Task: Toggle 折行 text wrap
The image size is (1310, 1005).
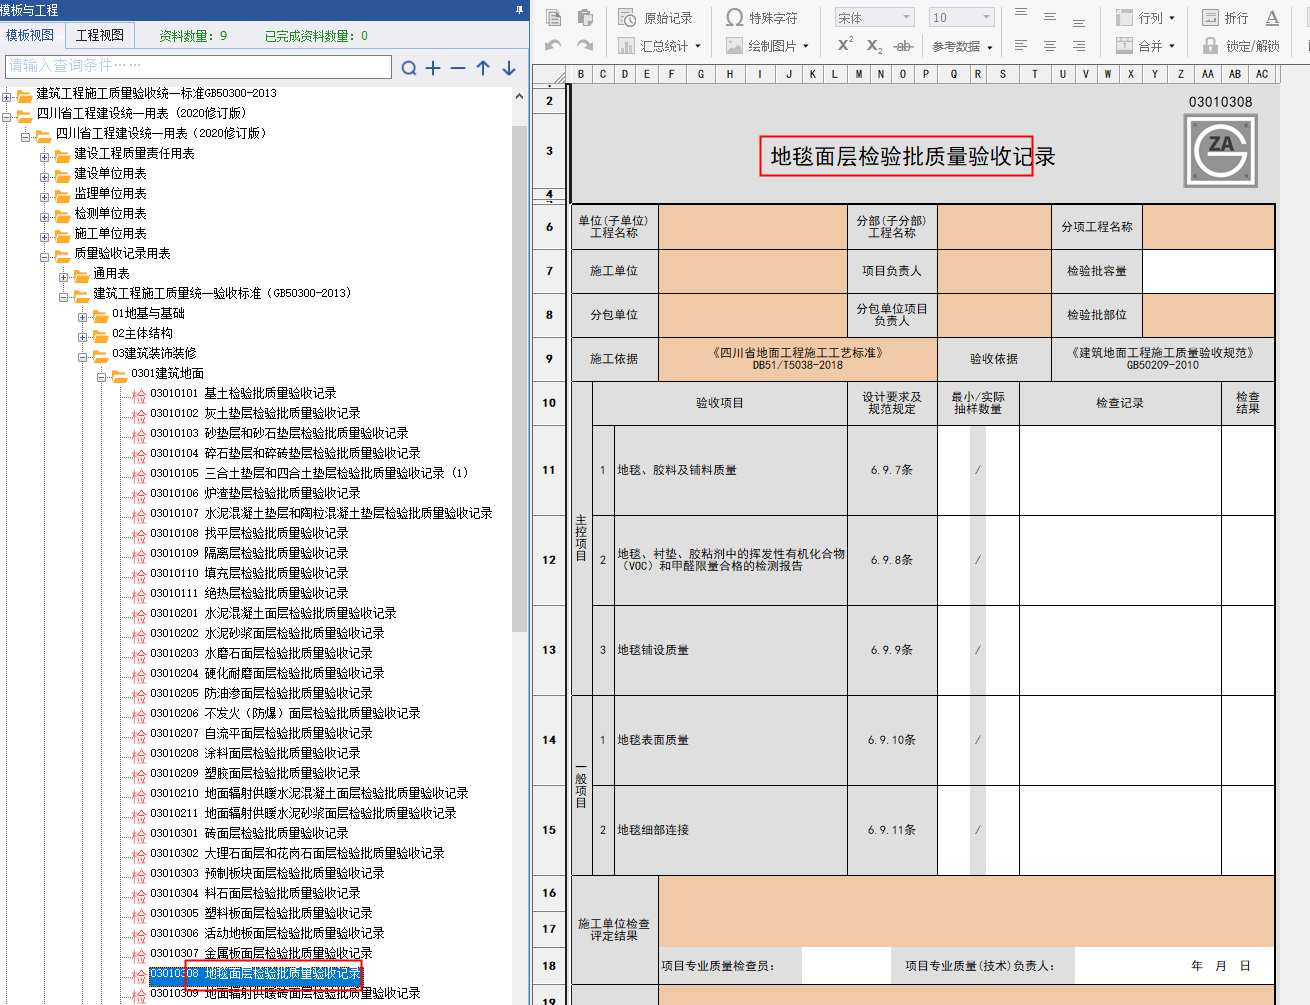Action: pyautogui.click(x=1225, y=18)
